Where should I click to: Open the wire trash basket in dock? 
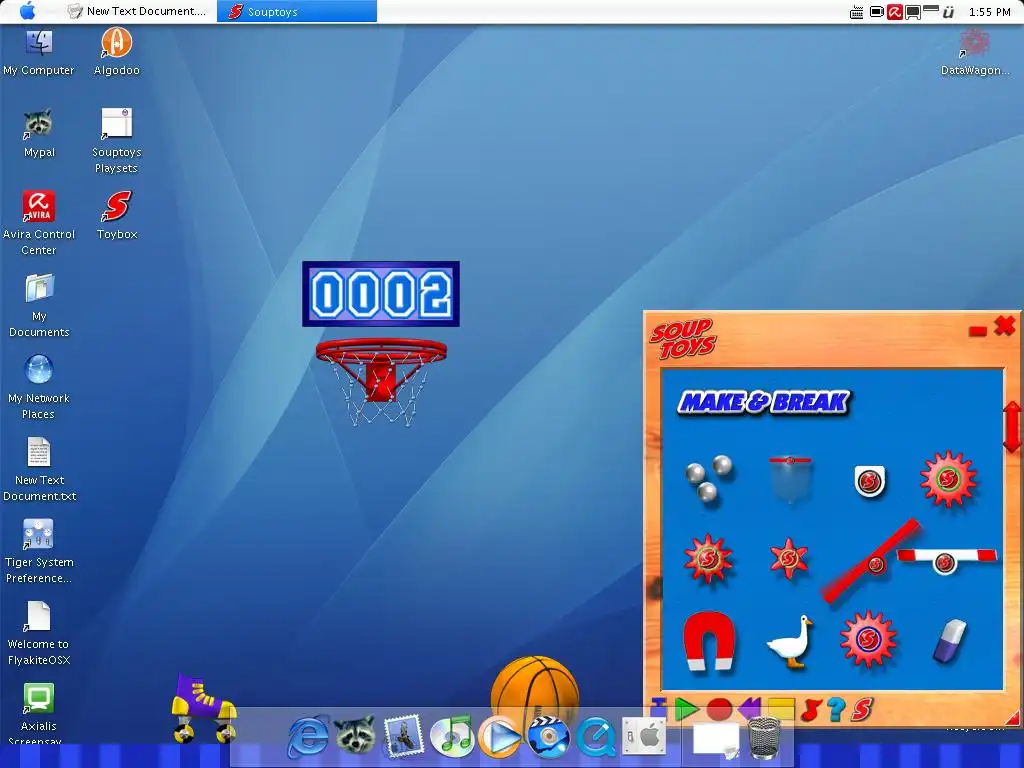(x=763, y=737)
